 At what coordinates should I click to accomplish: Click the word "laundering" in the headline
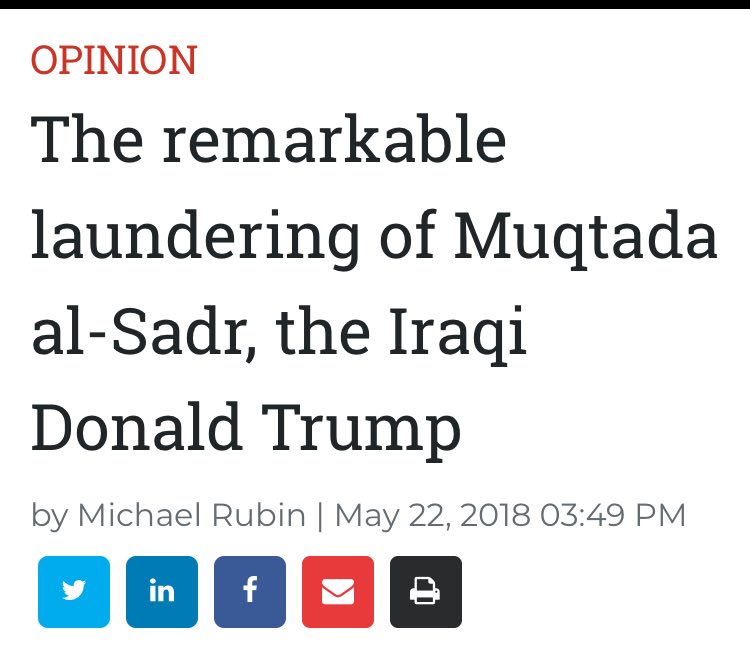click(195, 238)
